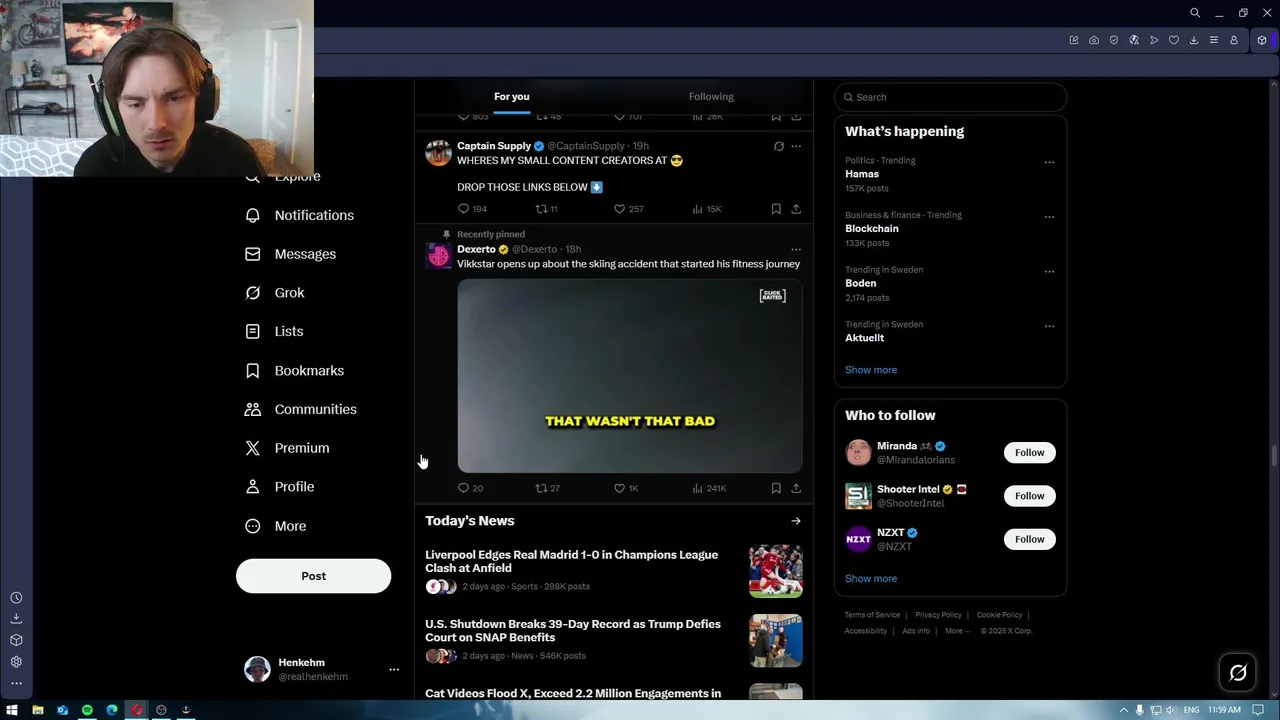Open U.S. Shutdown Breaks 39-Day Record story
This screenshot has width=1280, height=720.
(613, 640)
